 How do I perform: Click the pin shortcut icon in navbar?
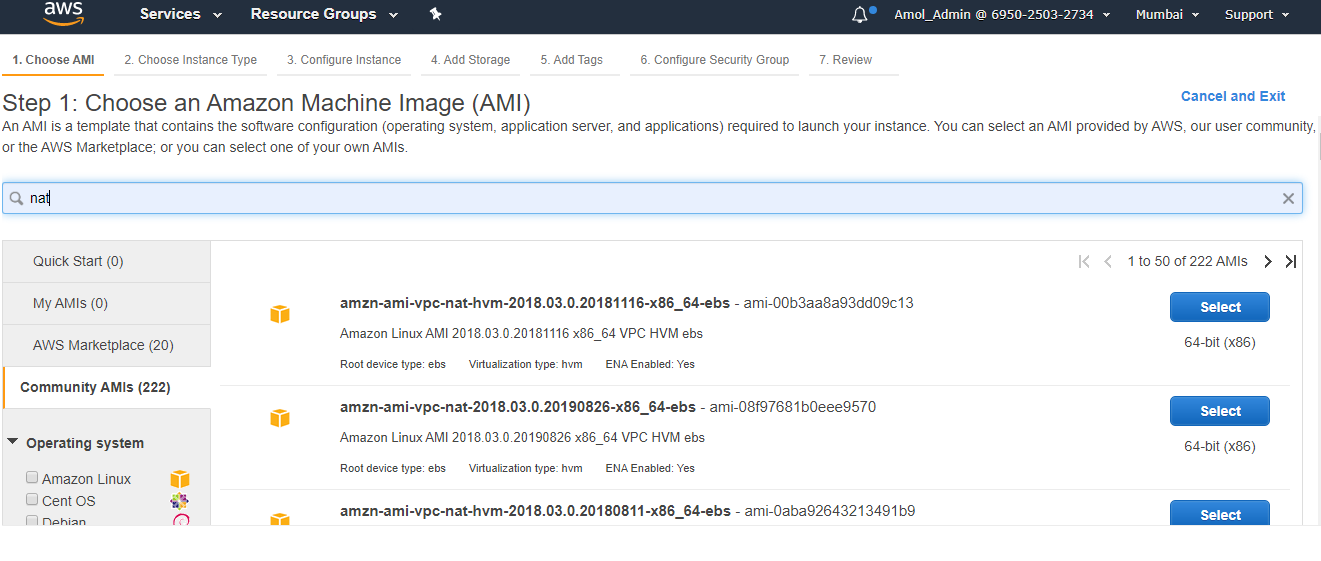click(435, 14)
